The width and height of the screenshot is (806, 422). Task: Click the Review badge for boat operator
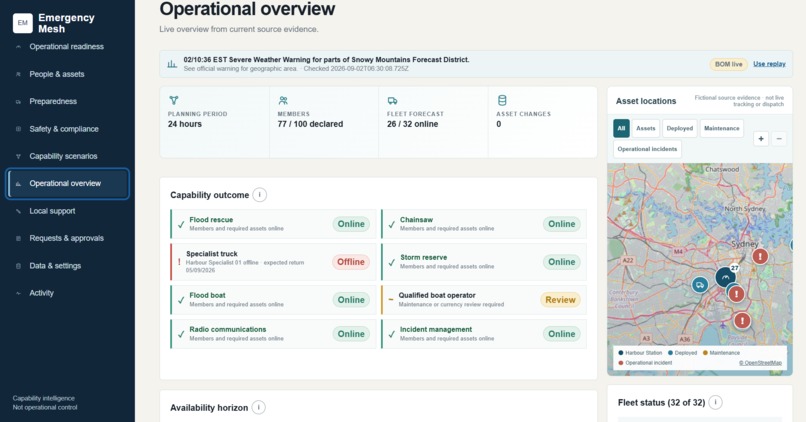560,300
